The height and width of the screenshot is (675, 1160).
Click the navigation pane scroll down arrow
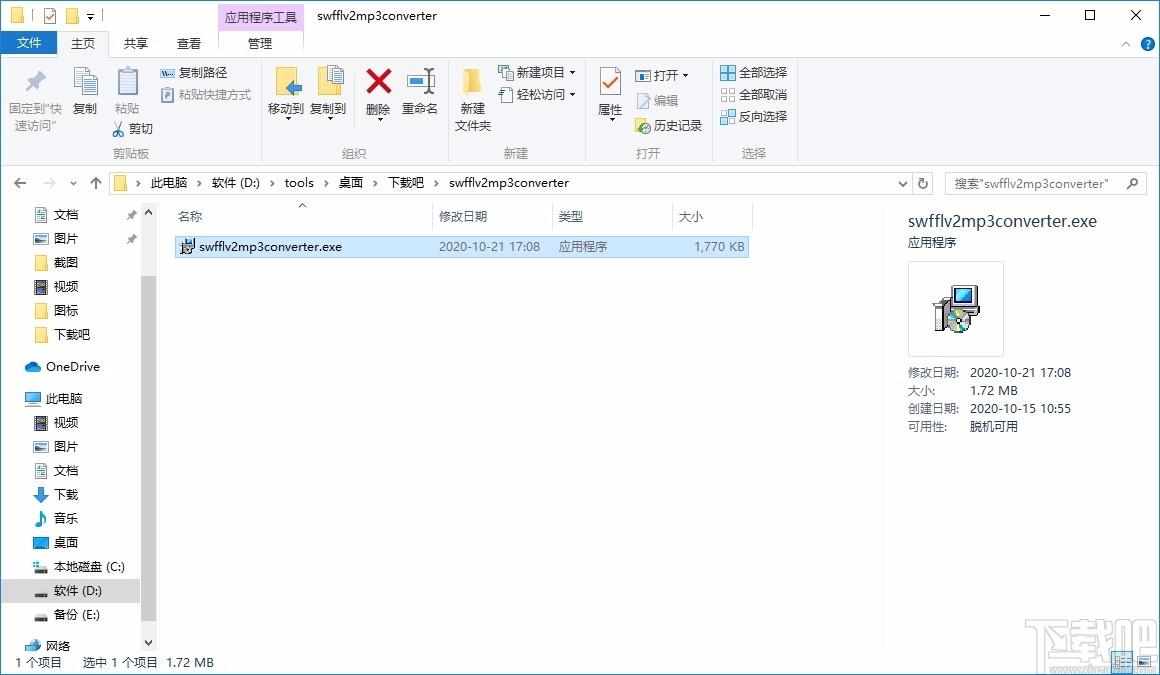point(149,642)
